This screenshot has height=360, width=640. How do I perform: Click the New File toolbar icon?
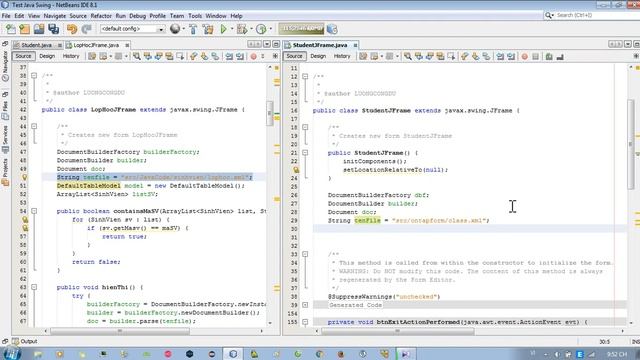pyautogui.click(x=11, y=29)
